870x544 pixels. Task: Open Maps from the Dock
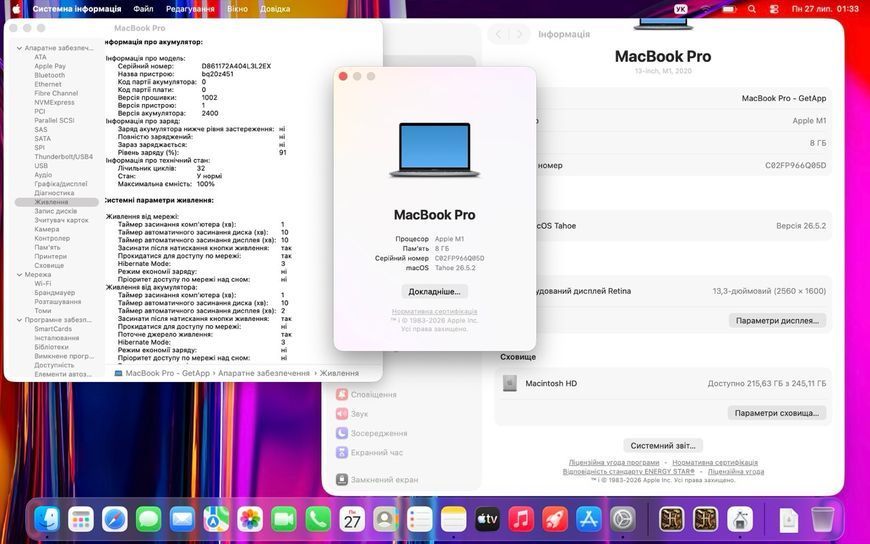[216, 520]
